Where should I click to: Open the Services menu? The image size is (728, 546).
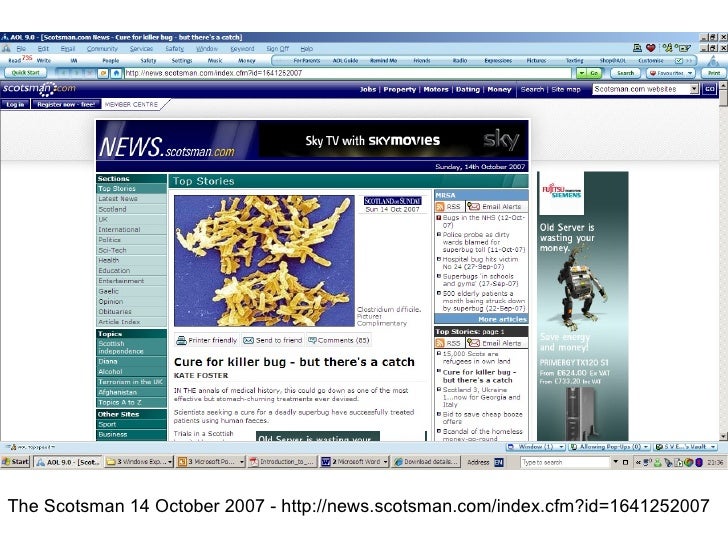pos(141,49)
